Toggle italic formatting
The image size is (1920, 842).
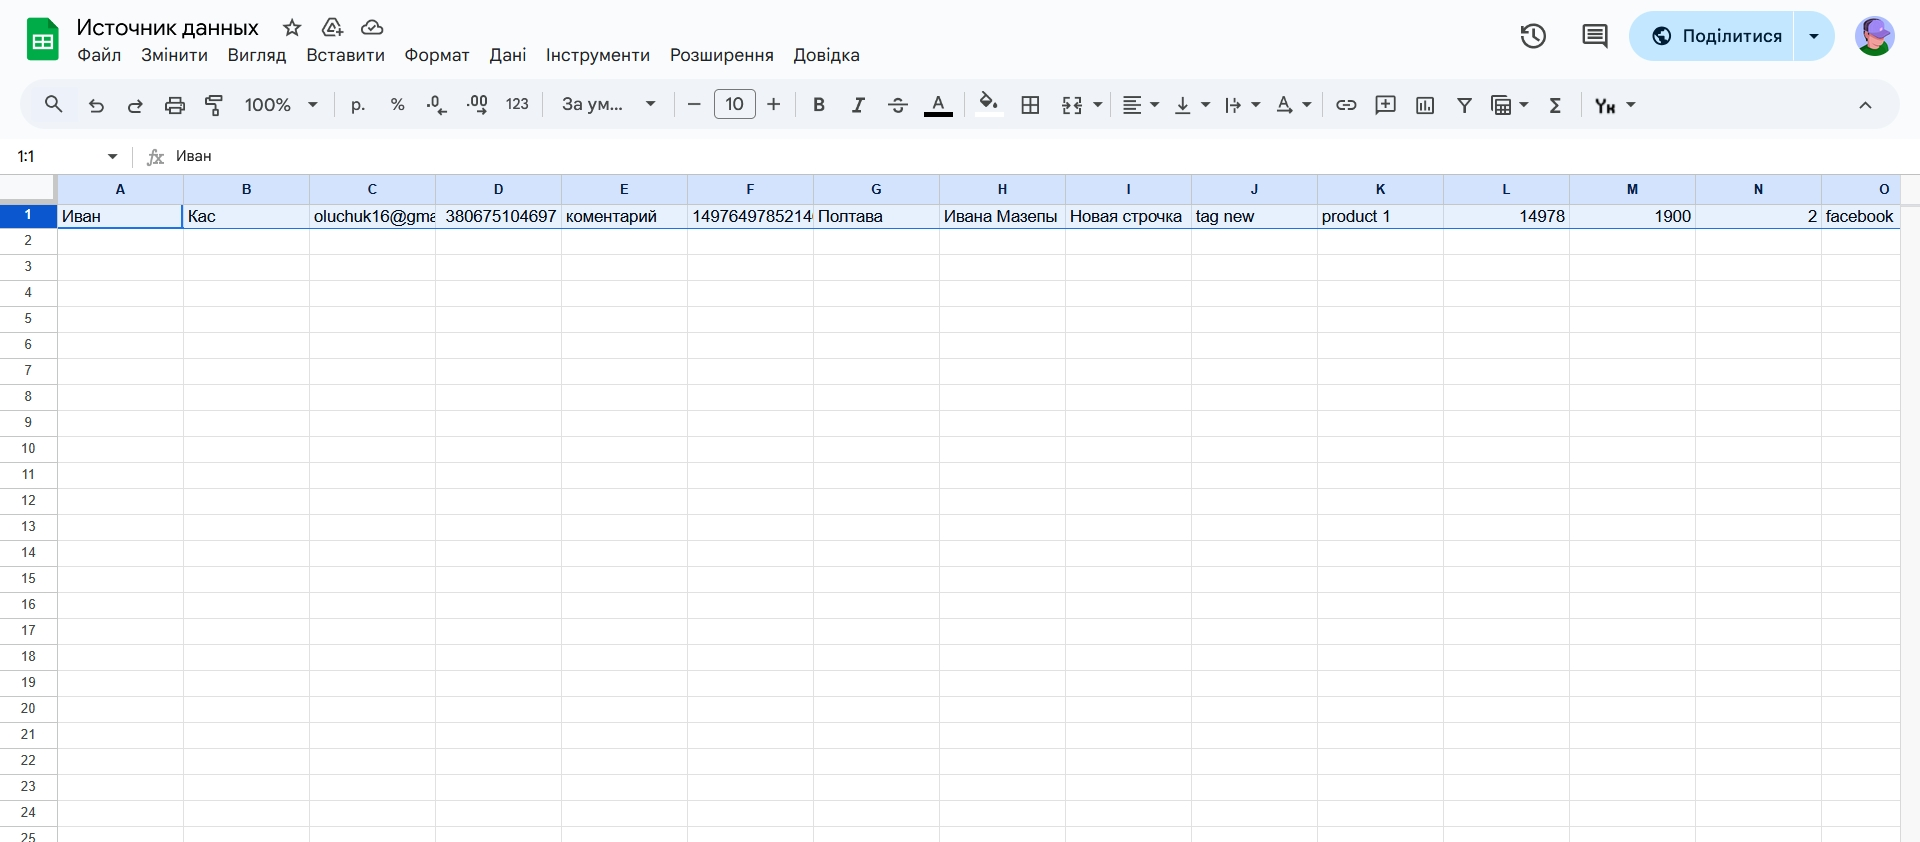point(858,105)
